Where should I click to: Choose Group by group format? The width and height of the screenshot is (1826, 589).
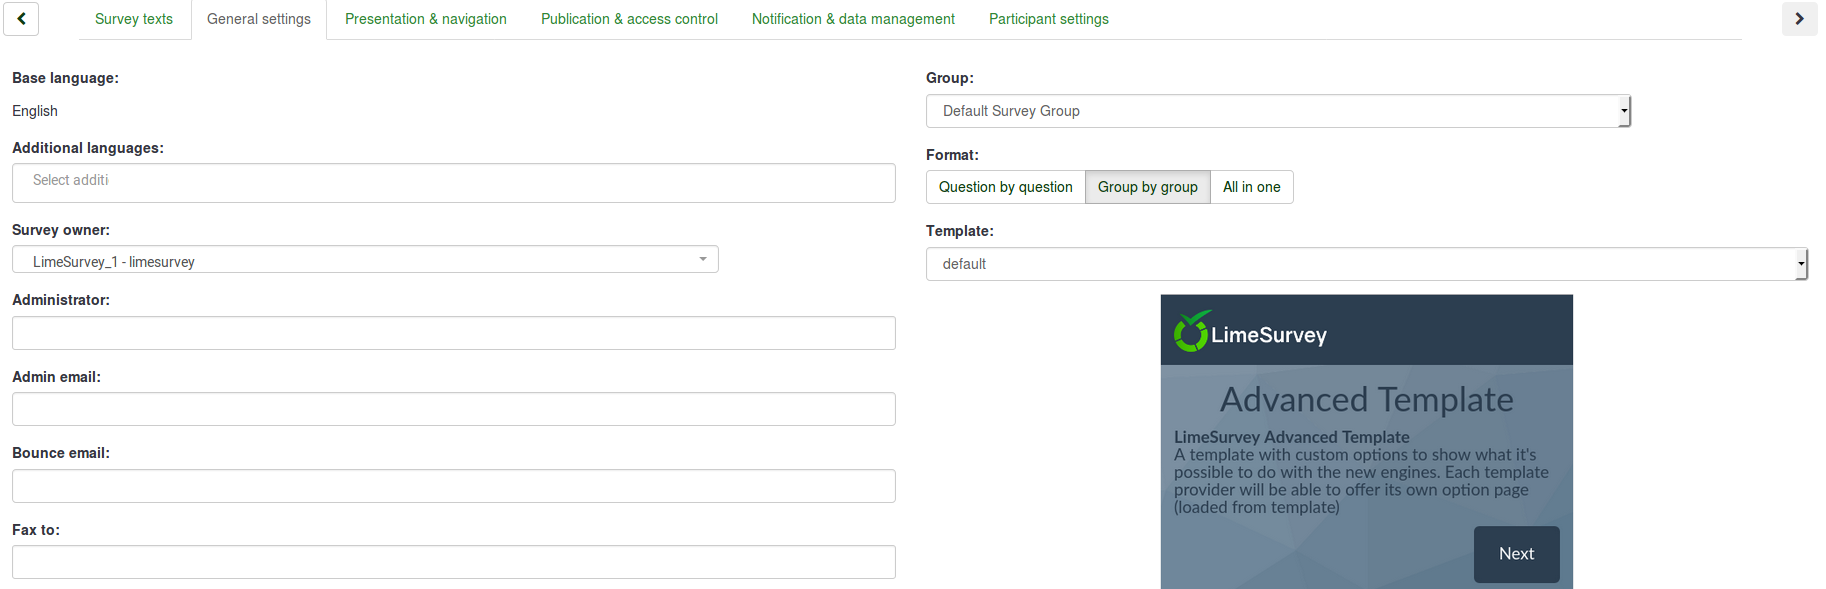(1147, 187)
